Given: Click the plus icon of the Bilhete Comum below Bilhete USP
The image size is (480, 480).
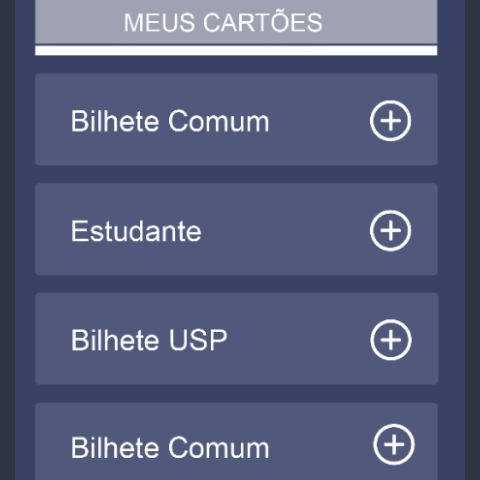Looking at the screenshot, I should (394, 444).
